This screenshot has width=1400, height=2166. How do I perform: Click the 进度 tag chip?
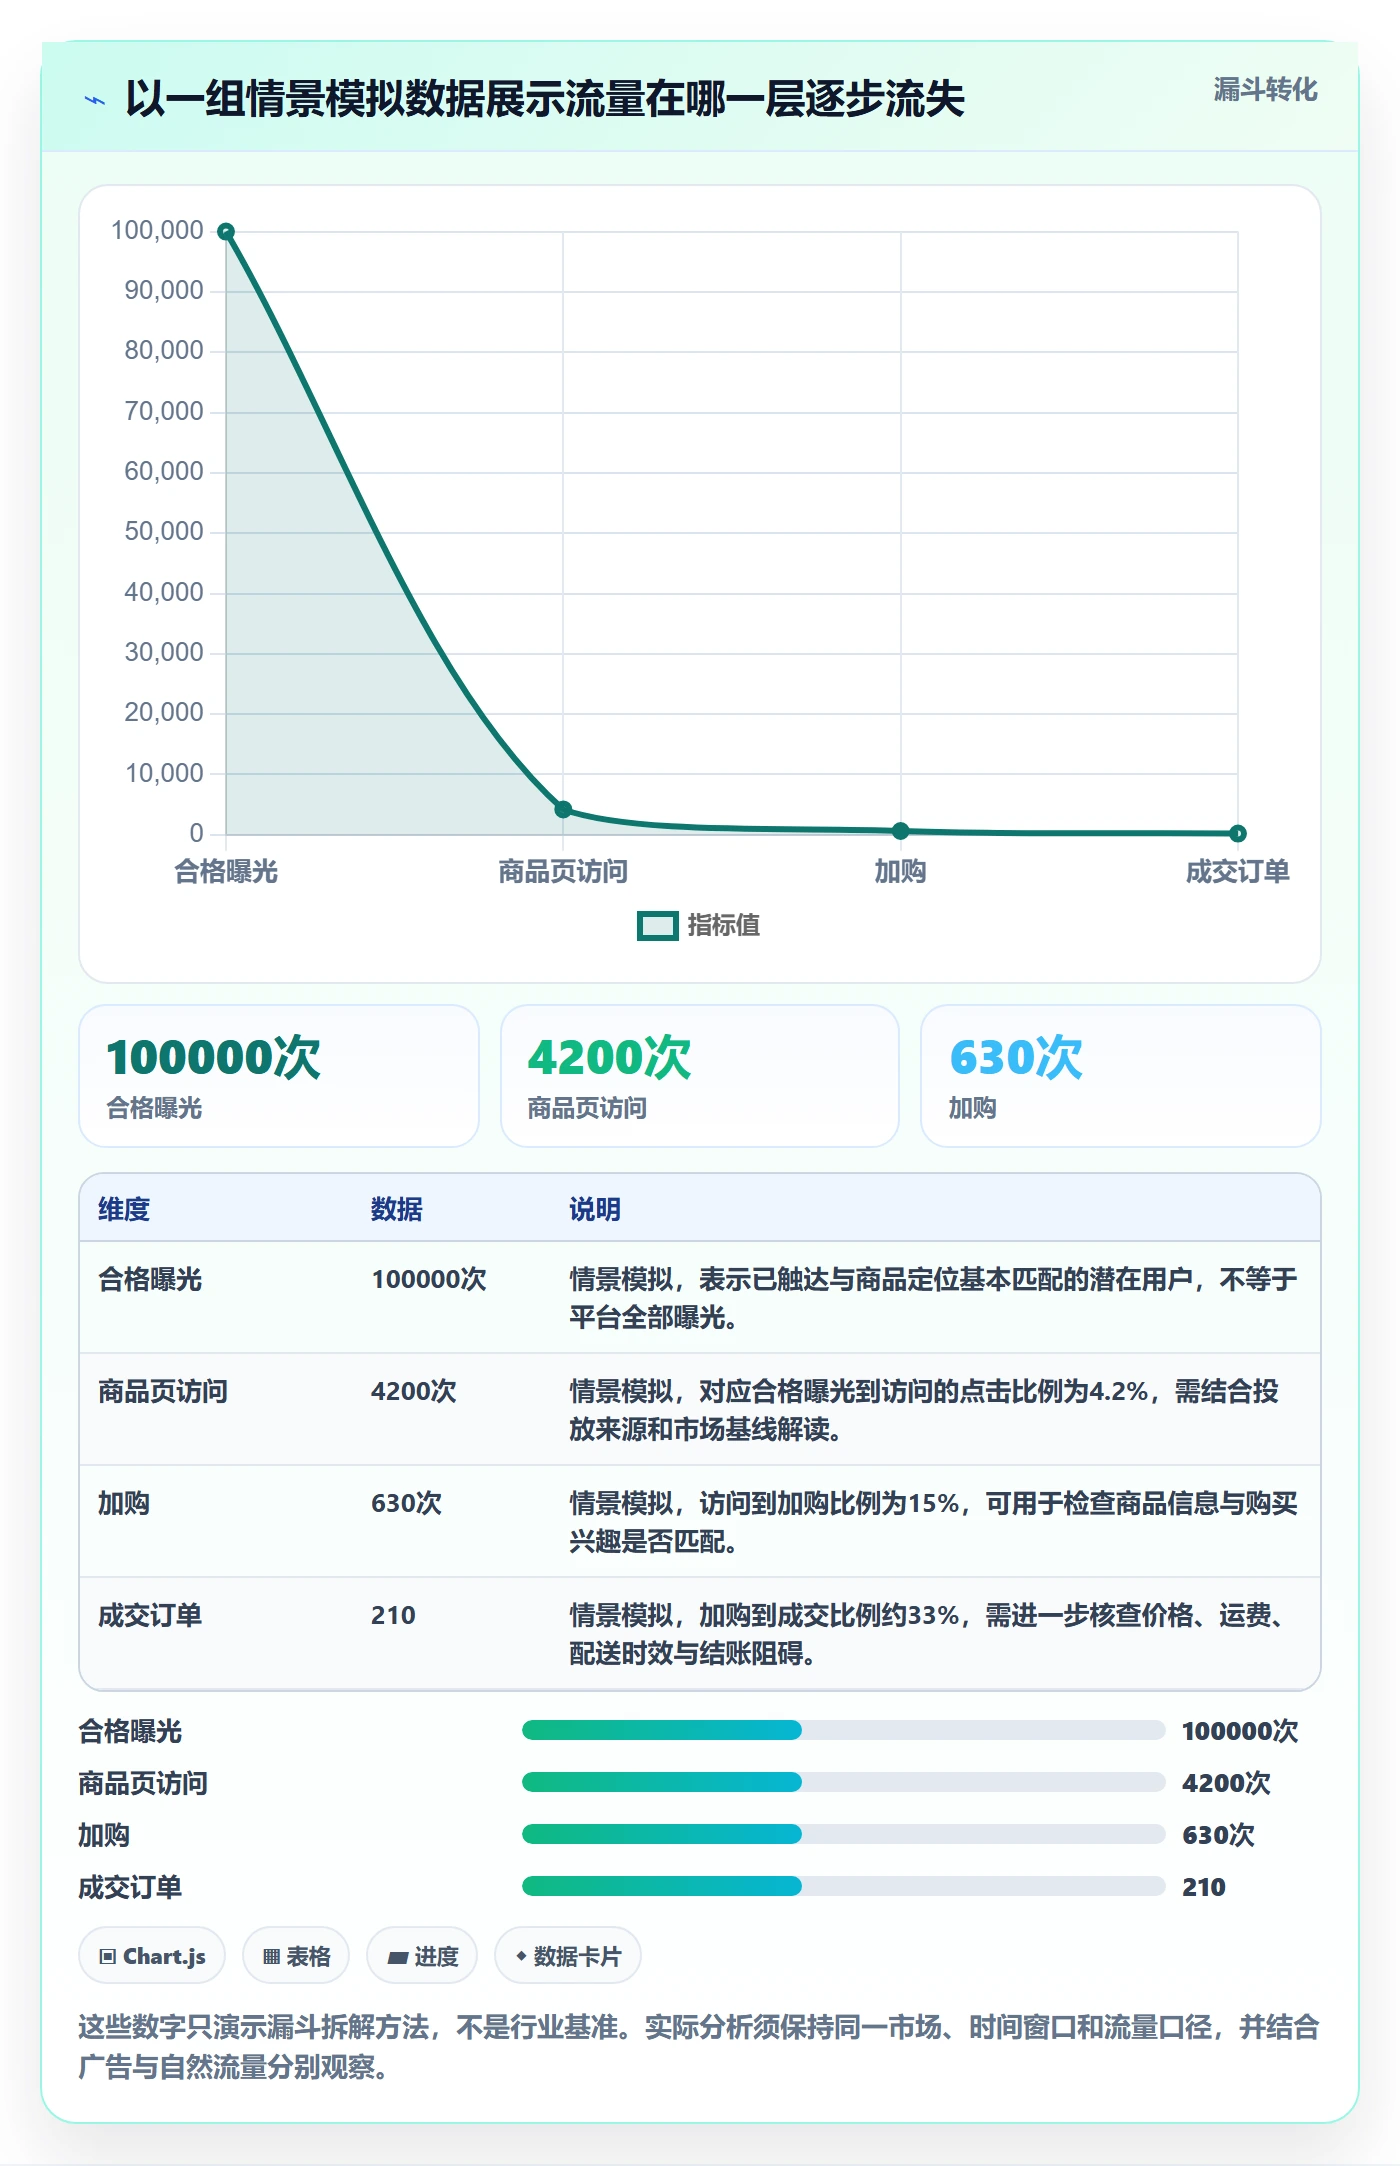coord(422,1956)
